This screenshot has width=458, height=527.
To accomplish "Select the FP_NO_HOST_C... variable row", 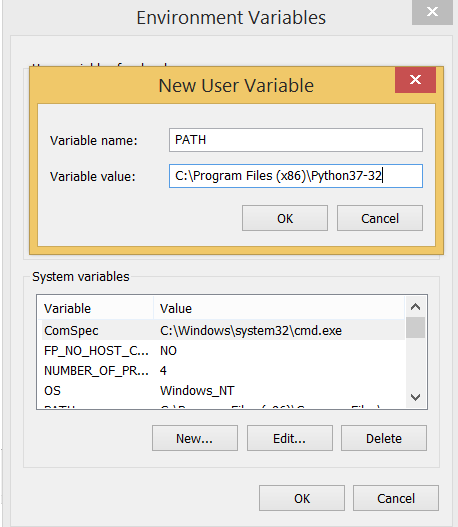I will click(x=221, y=351).
